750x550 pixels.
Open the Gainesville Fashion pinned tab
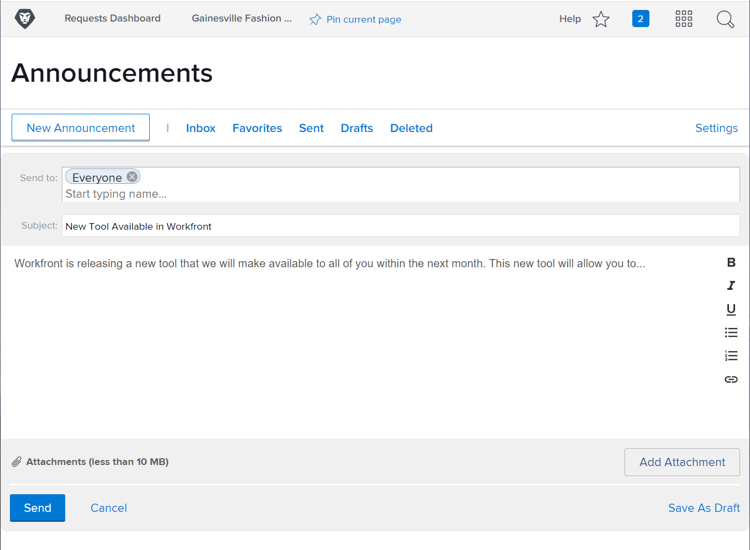click(242, 18)
